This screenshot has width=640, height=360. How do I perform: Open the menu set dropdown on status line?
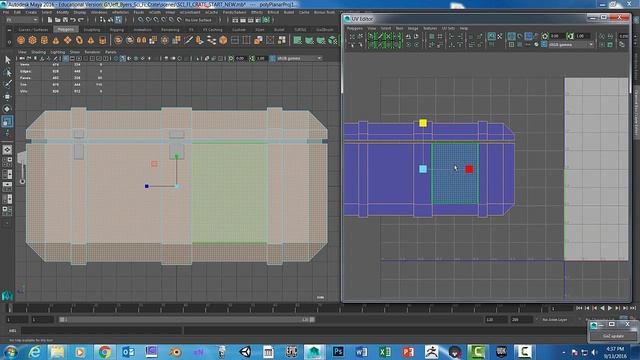[22, 20]
